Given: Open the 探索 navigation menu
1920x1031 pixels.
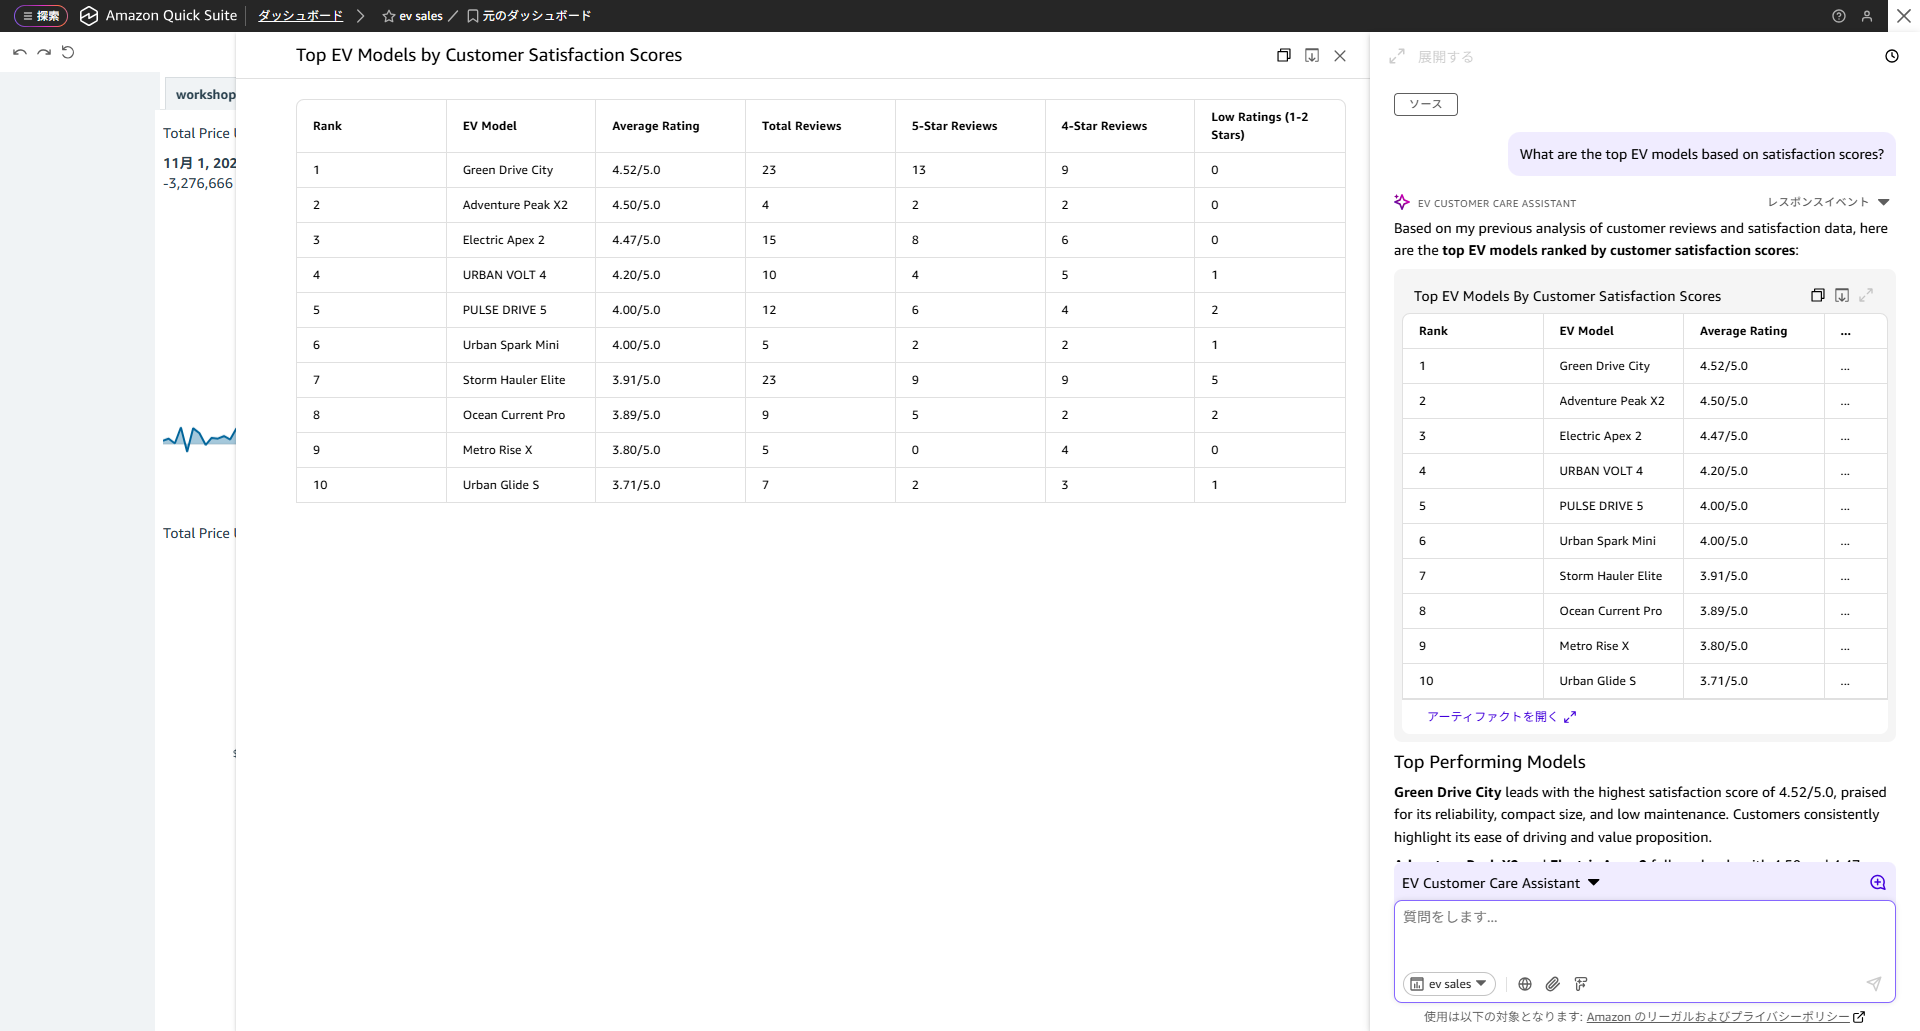Looking at the screenshot, I should [40, 15].
